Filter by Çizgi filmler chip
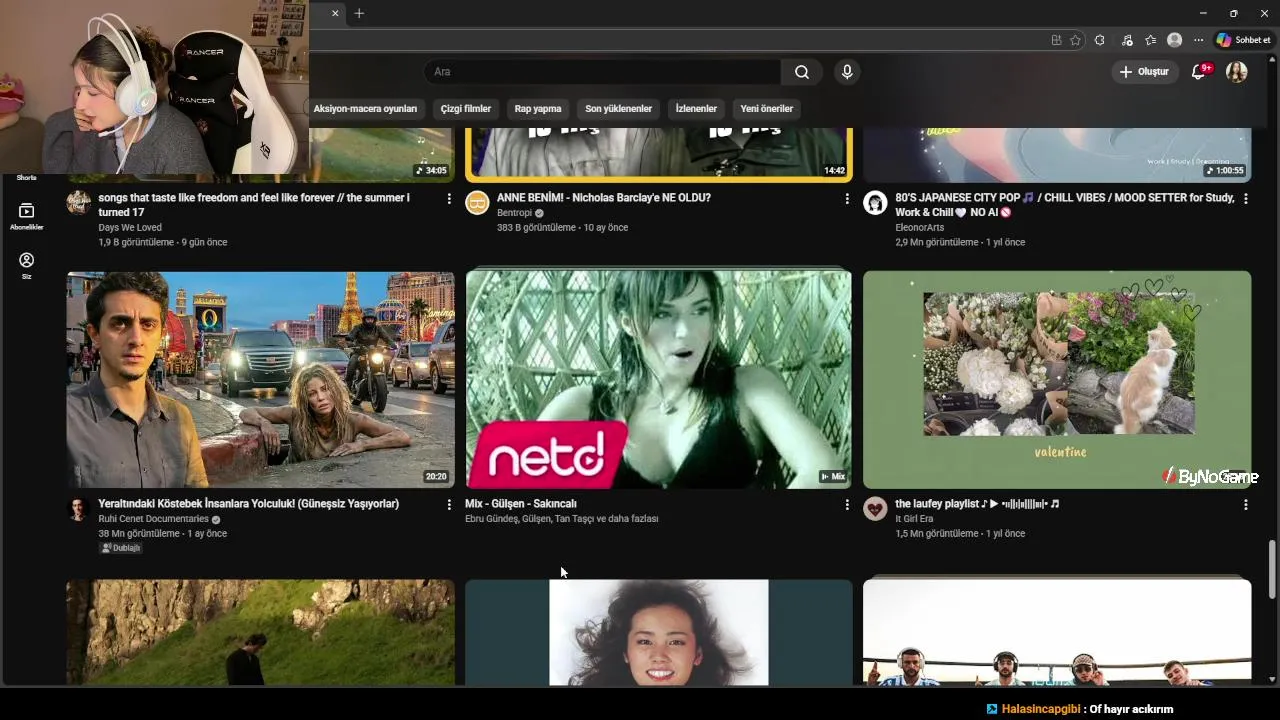This screenshot has width=1280, height=720. [466, 109]
